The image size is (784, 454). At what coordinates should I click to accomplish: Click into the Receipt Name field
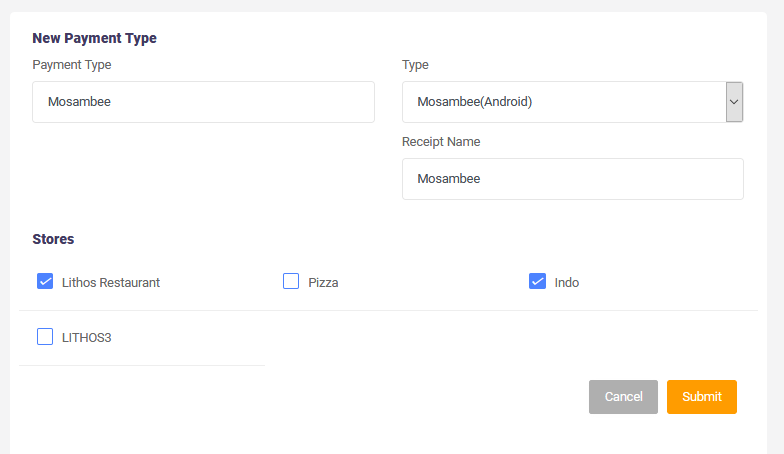[x=572, y=179]
